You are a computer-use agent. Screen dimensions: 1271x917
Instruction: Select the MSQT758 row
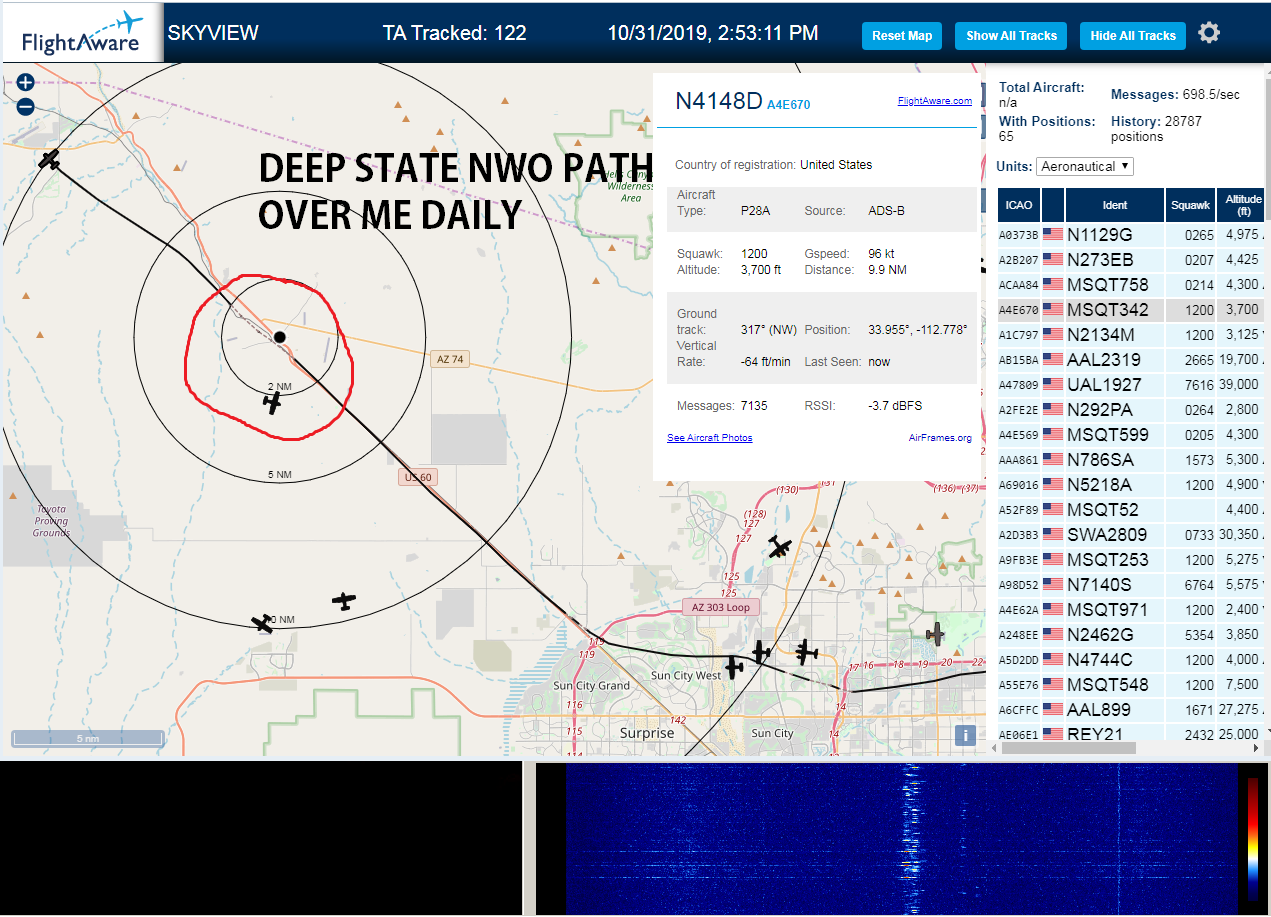(1131, 284)
